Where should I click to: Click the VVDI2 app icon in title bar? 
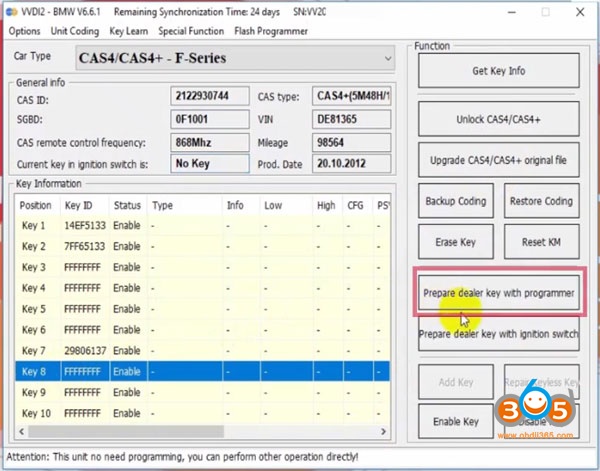click(x=11, y=12)
